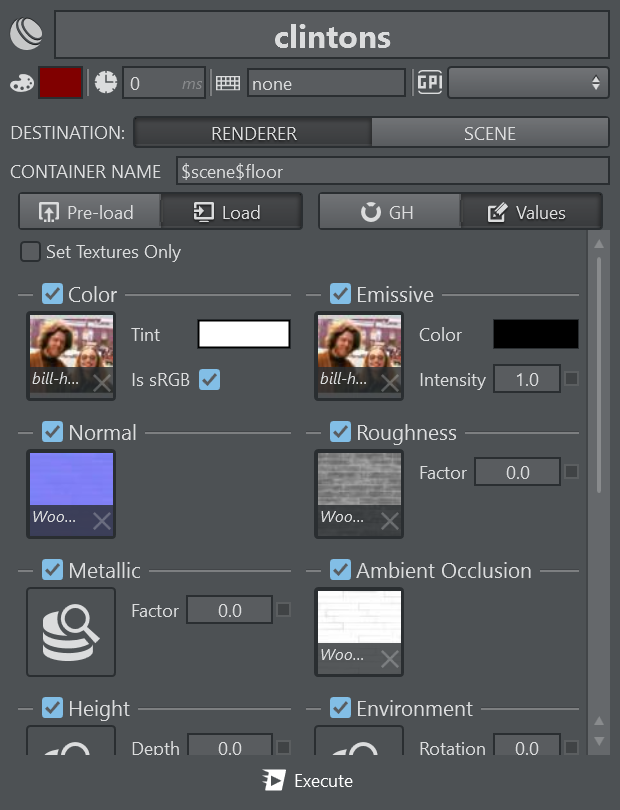
Task: Click the Execute play icon
Action: [x=274, y=780]
